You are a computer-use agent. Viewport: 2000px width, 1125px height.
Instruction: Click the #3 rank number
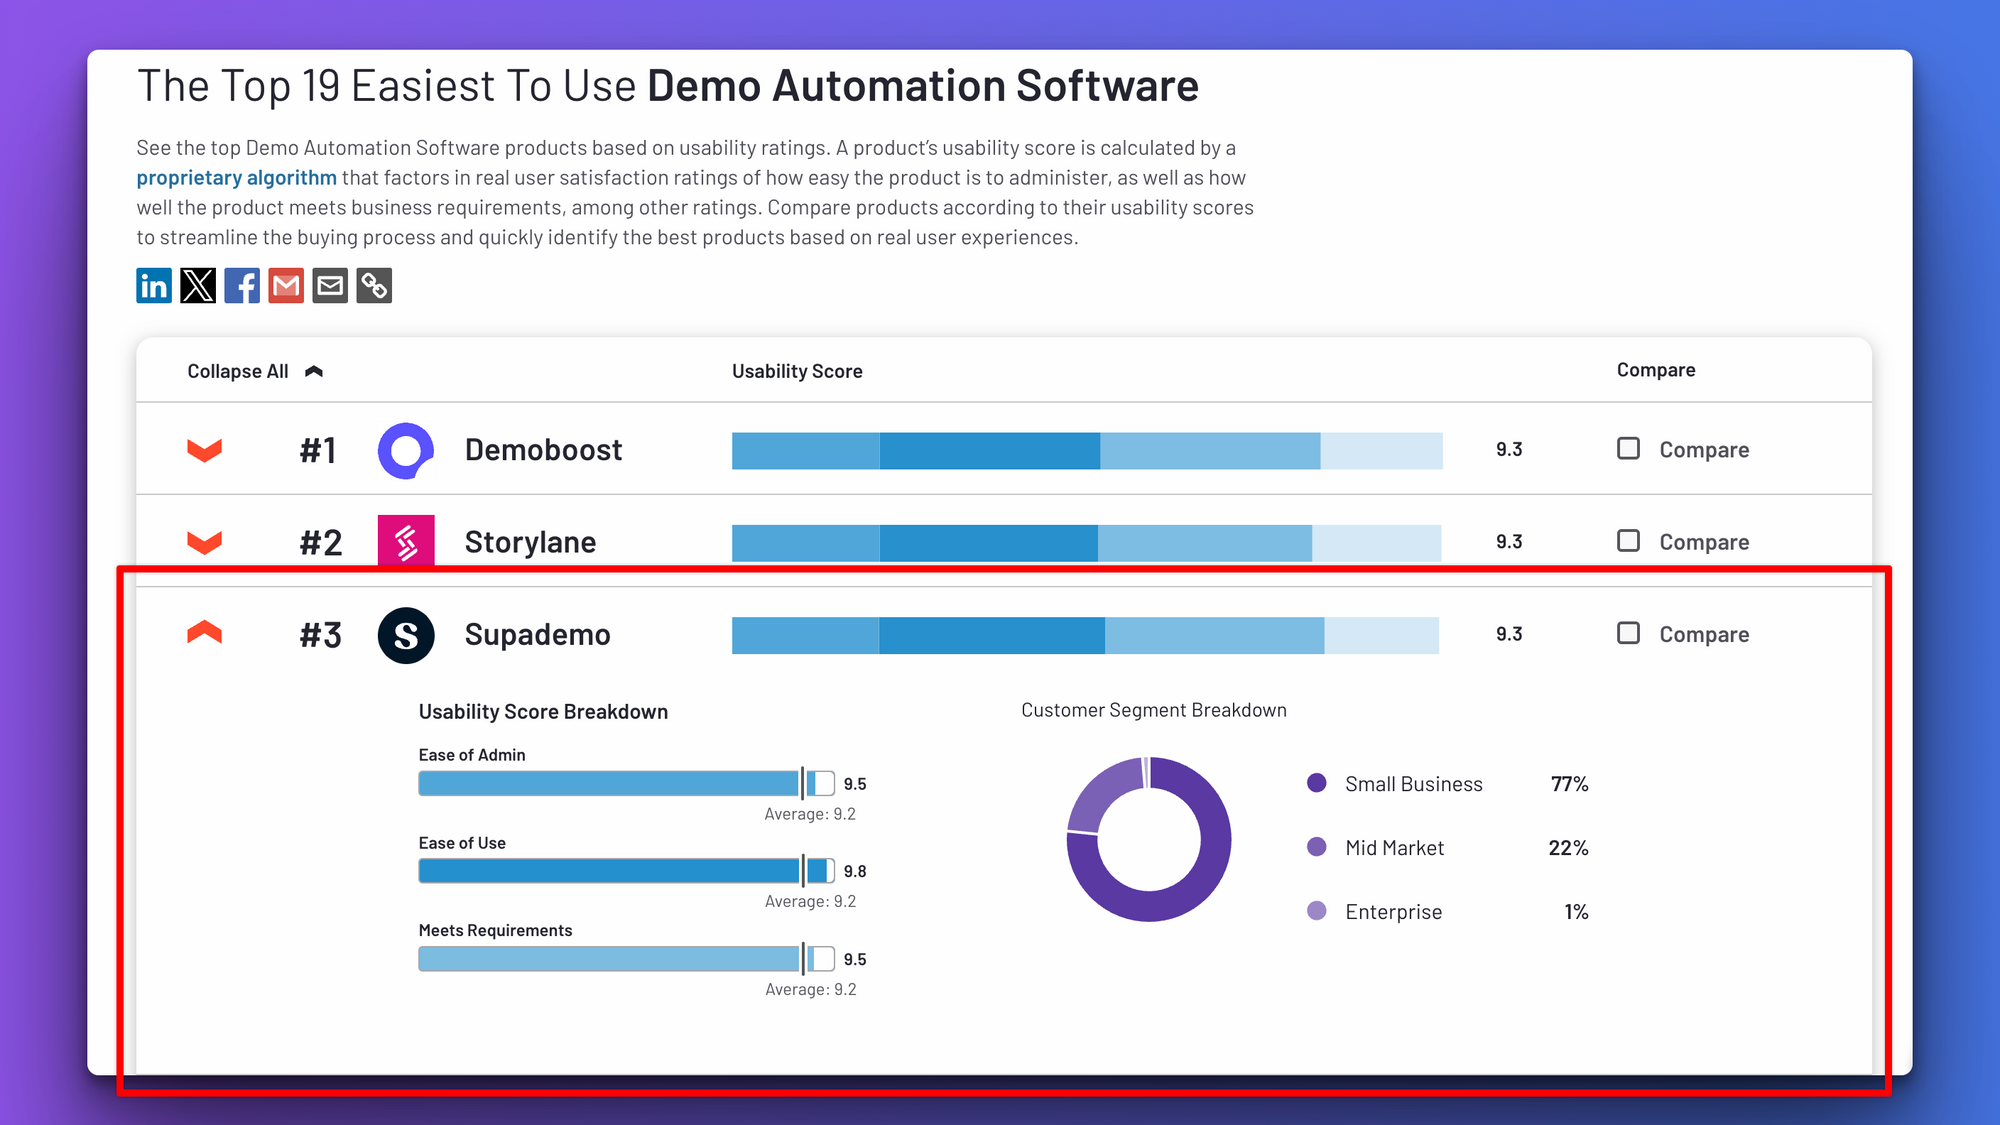[x=321, y=636]
